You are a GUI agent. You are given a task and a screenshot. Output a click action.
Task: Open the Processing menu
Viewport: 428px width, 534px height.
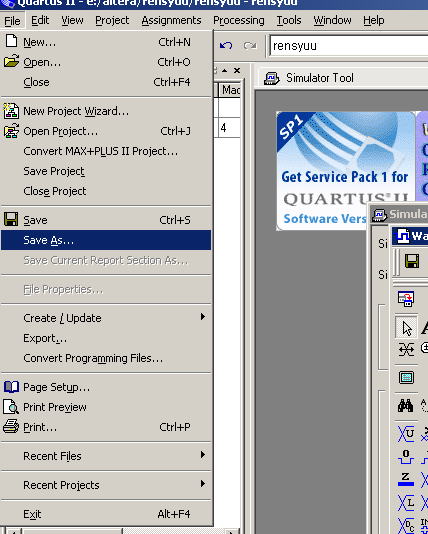(239, 20)
